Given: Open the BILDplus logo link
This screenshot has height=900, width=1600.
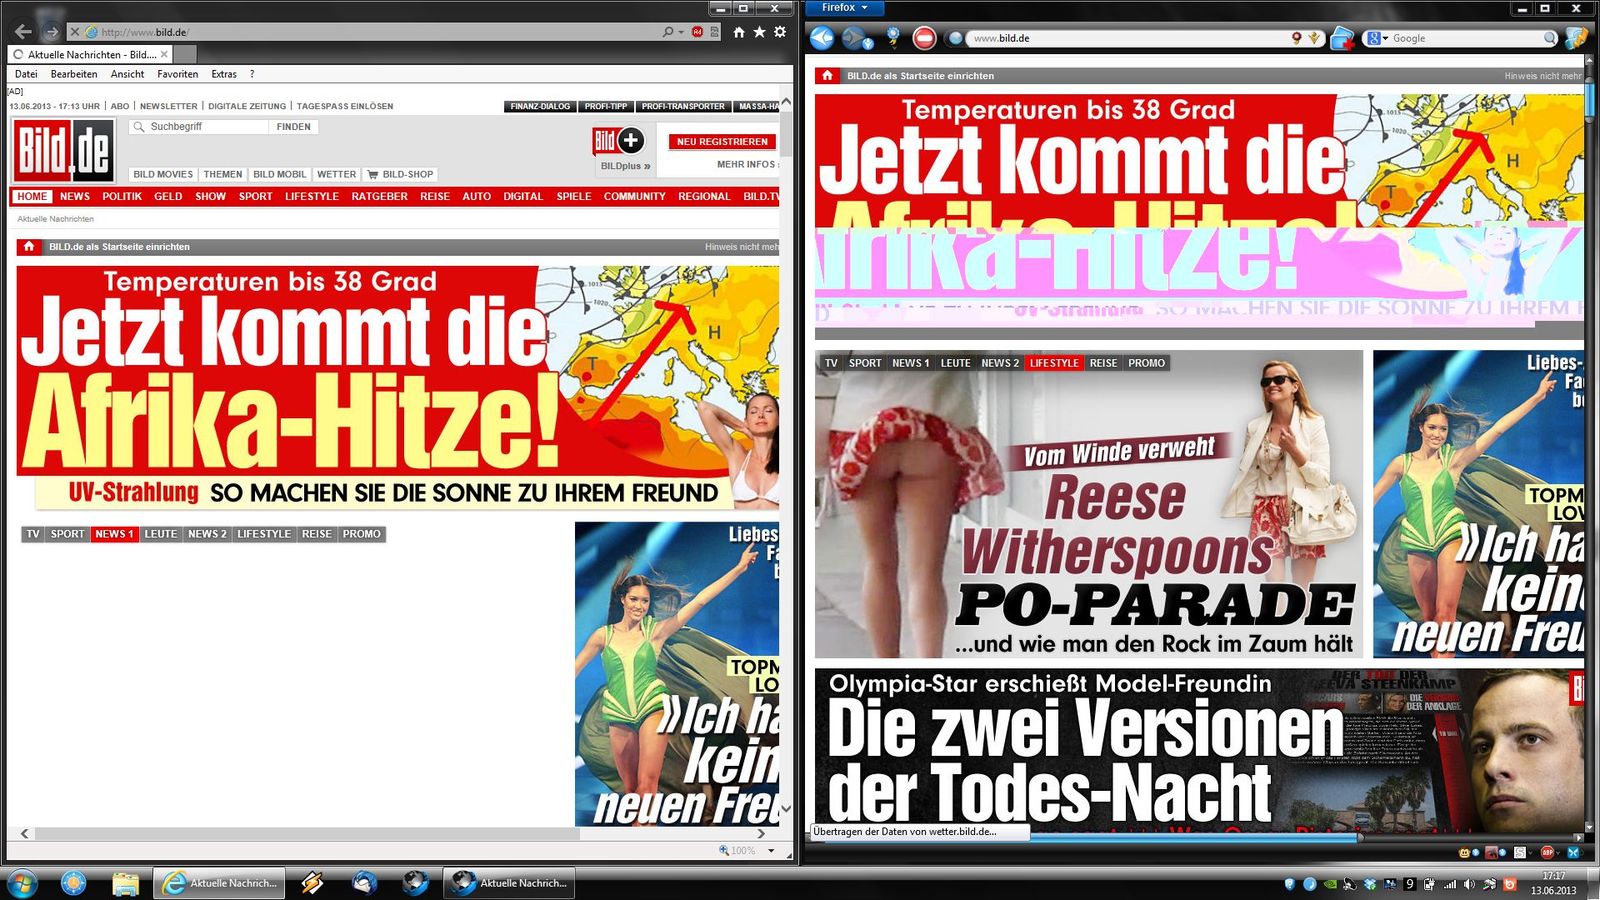Looking at the screenshot, I should pos(619,142).
